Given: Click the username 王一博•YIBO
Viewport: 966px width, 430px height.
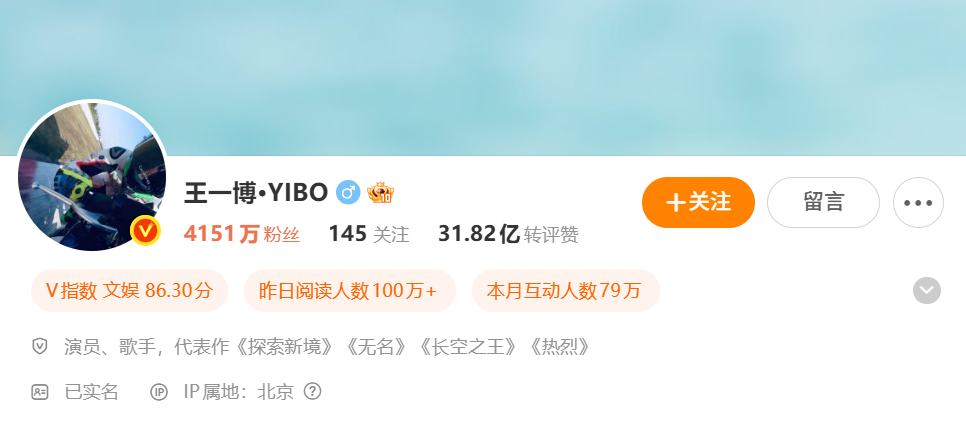Looking at the screenshot, I should [256, 193].
